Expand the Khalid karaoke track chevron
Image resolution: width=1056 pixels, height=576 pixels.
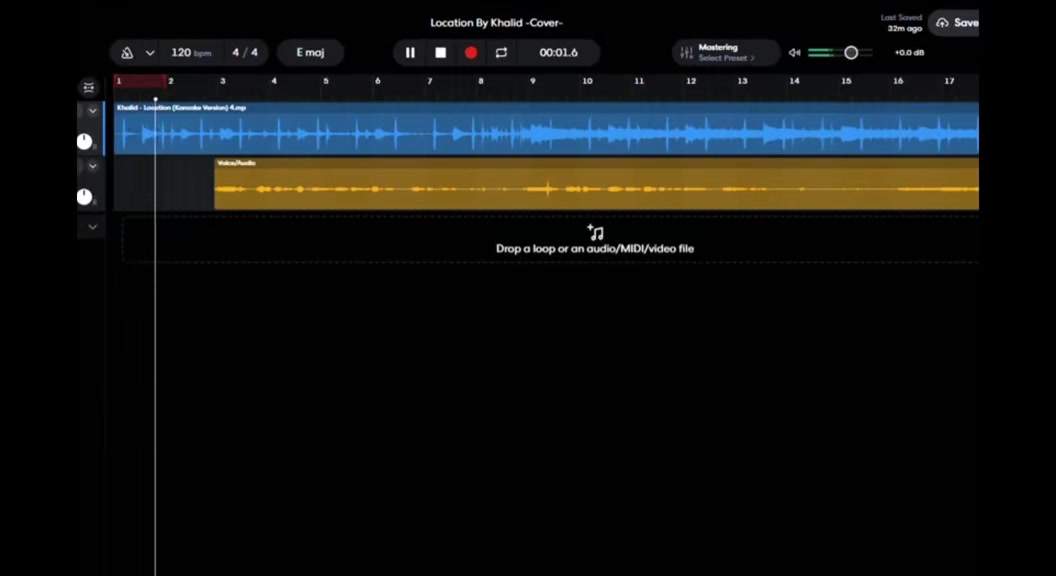pos(92,110)
